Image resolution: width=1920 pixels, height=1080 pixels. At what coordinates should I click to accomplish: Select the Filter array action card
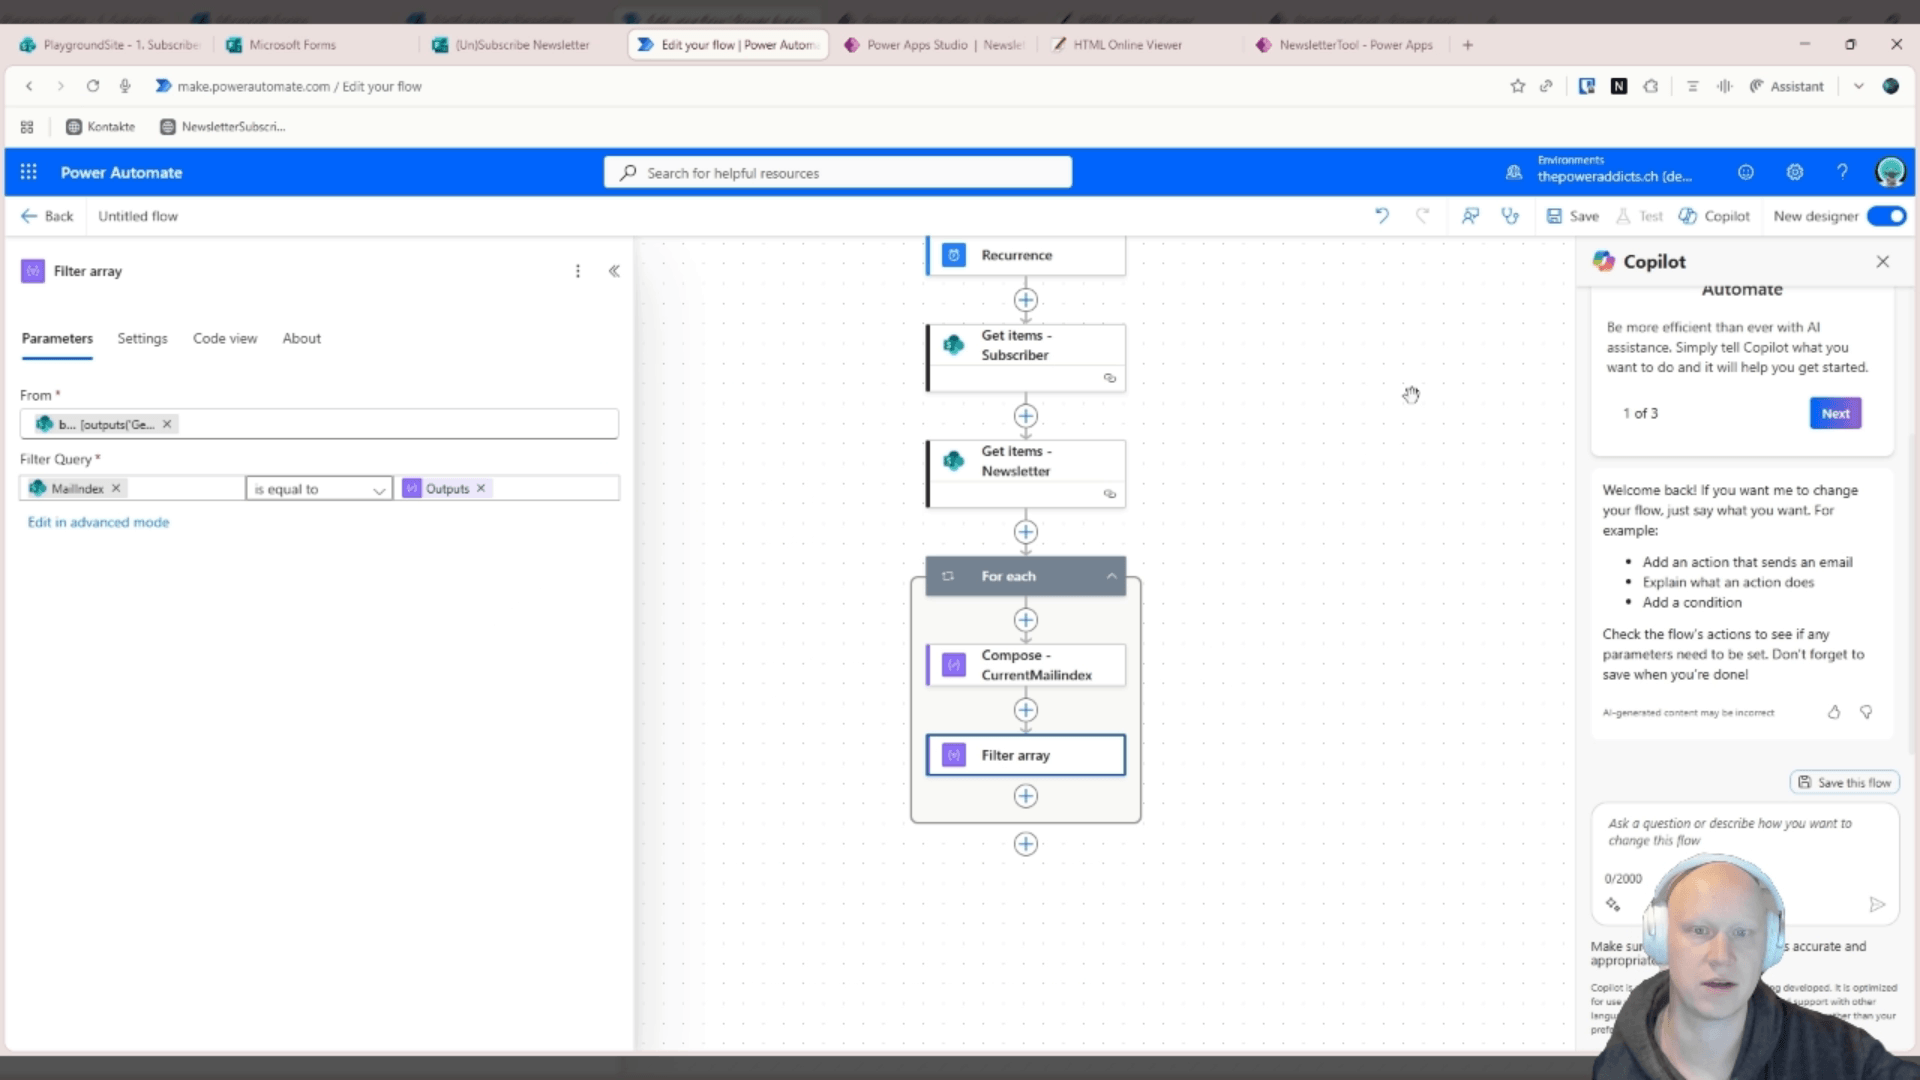(1026, 755)
